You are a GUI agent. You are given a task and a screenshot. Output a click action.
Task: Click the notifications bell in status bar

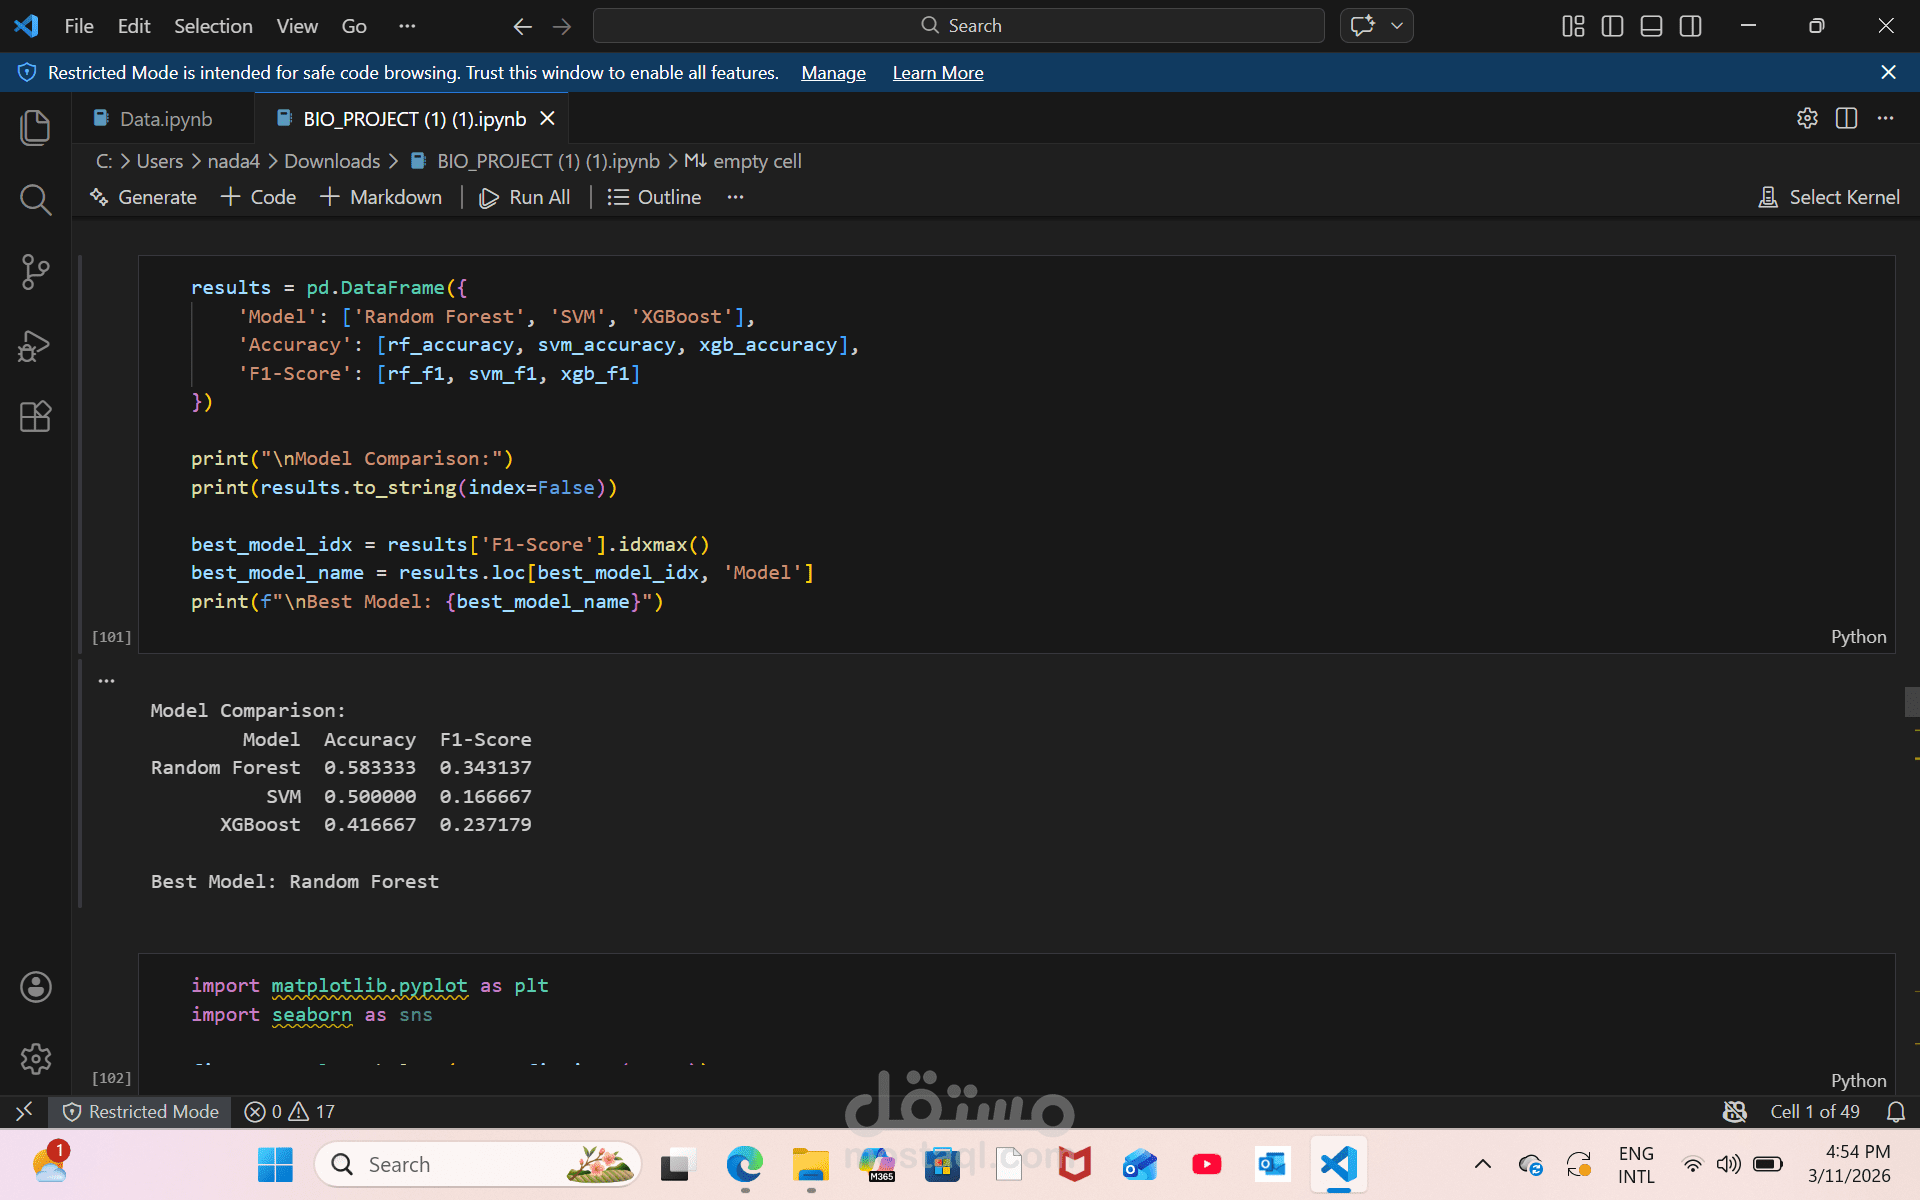click(1895, 1112)
